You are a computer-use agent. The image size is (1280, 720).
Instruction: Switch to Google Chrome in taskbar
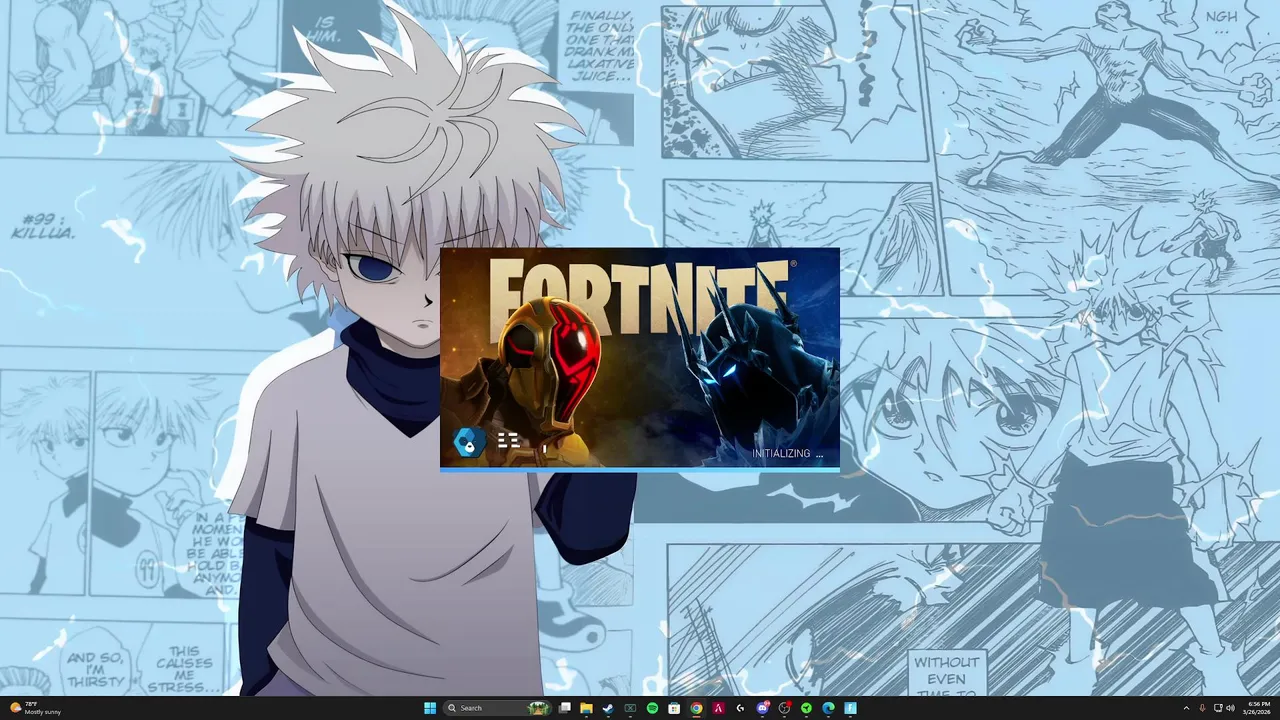click(696, 708)
